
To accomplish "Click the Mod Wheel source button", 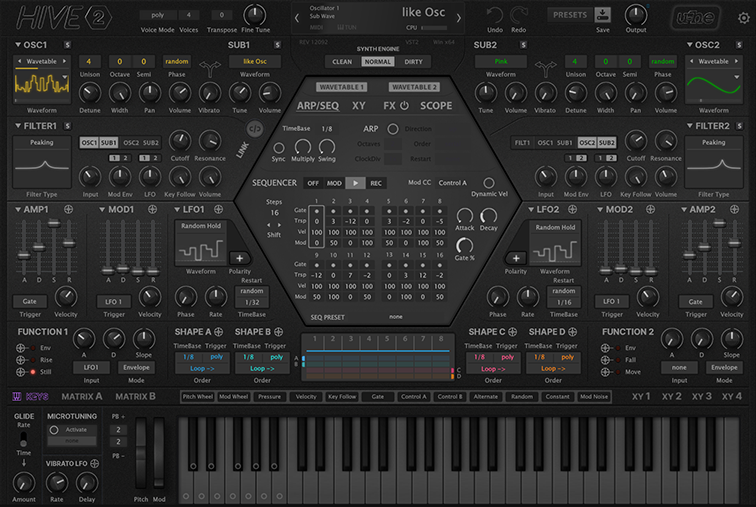I will (x=233, y=397).
